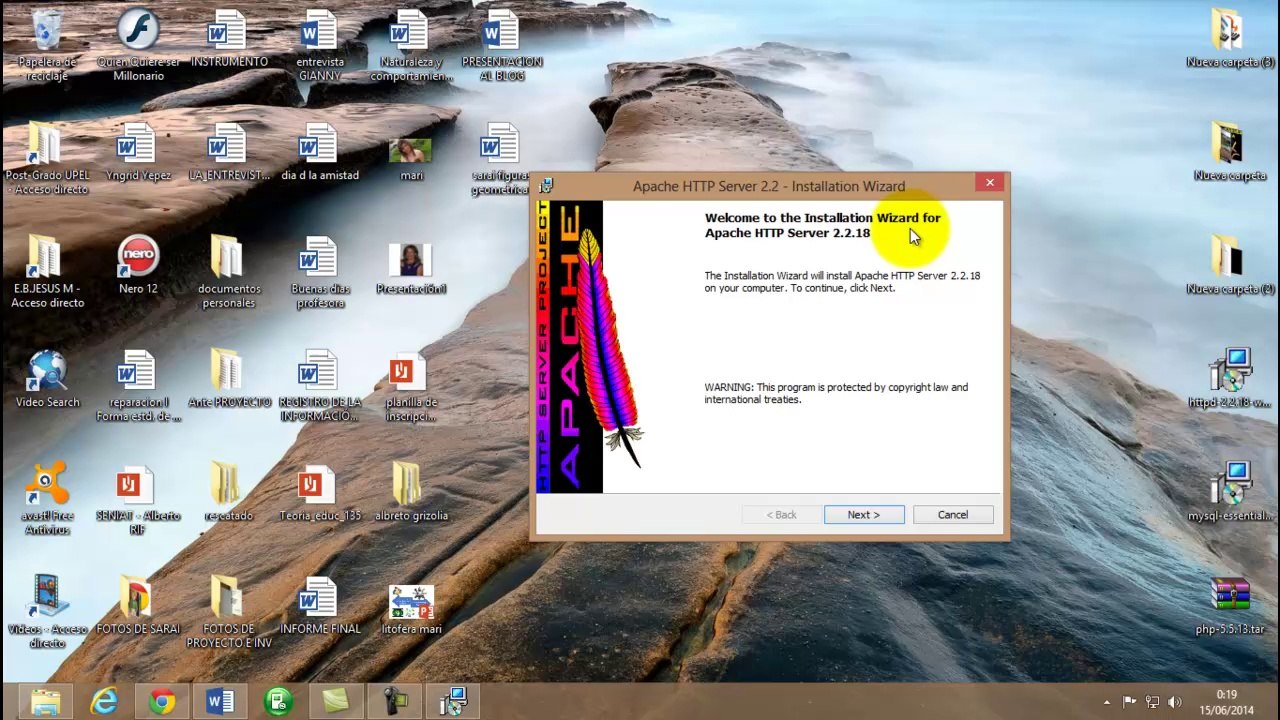Select the Papelera de reciclaje desktop icon
Viewport: 1280px width, 720px height.
[x=47, y=46]
